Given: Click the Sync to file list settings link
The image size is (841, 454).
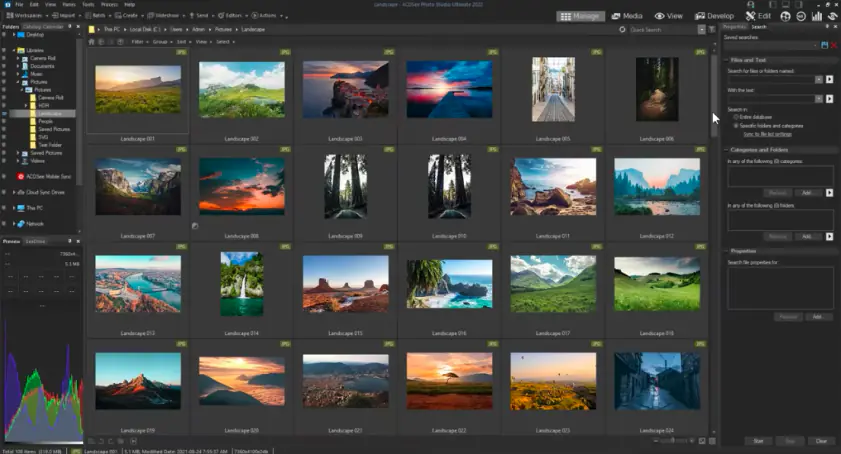Looking at the screenshot, I should [767, 134].
